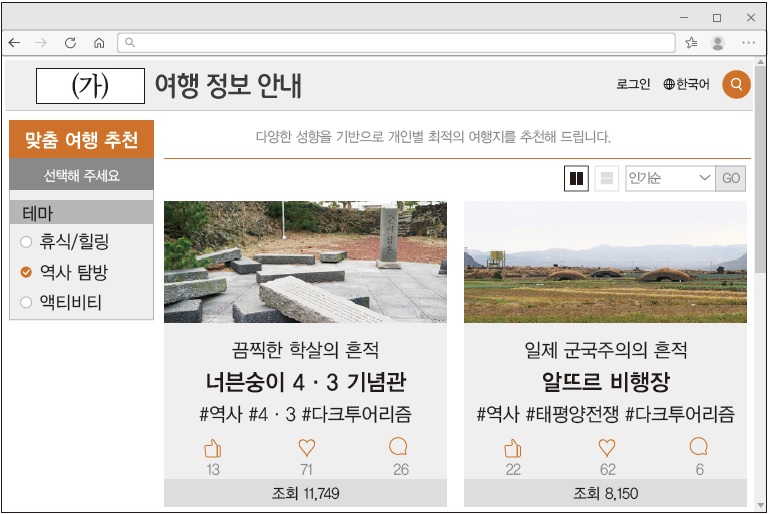Open the 알뜨르 비행장 photo thumbnail

pos(605,262)
